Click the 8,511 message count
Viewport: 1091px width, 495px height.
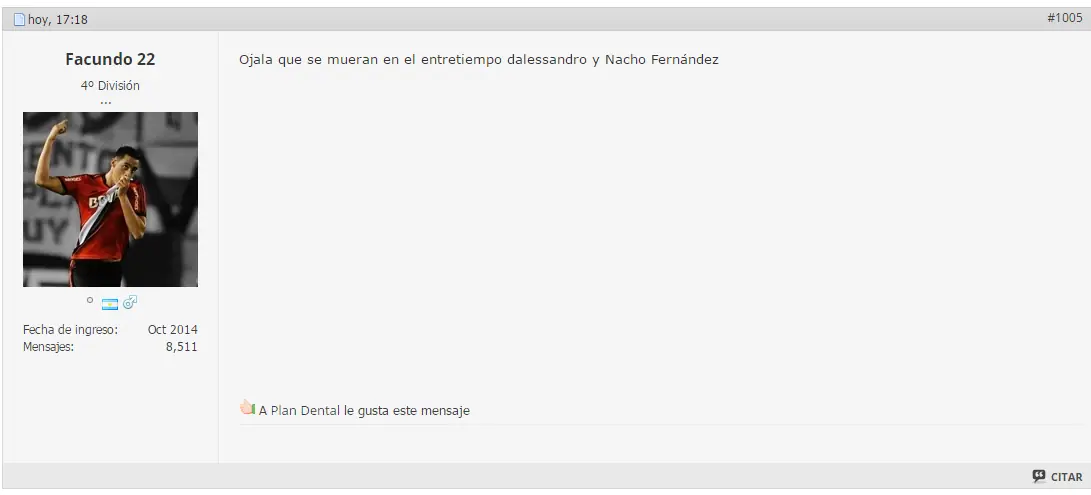182,347
